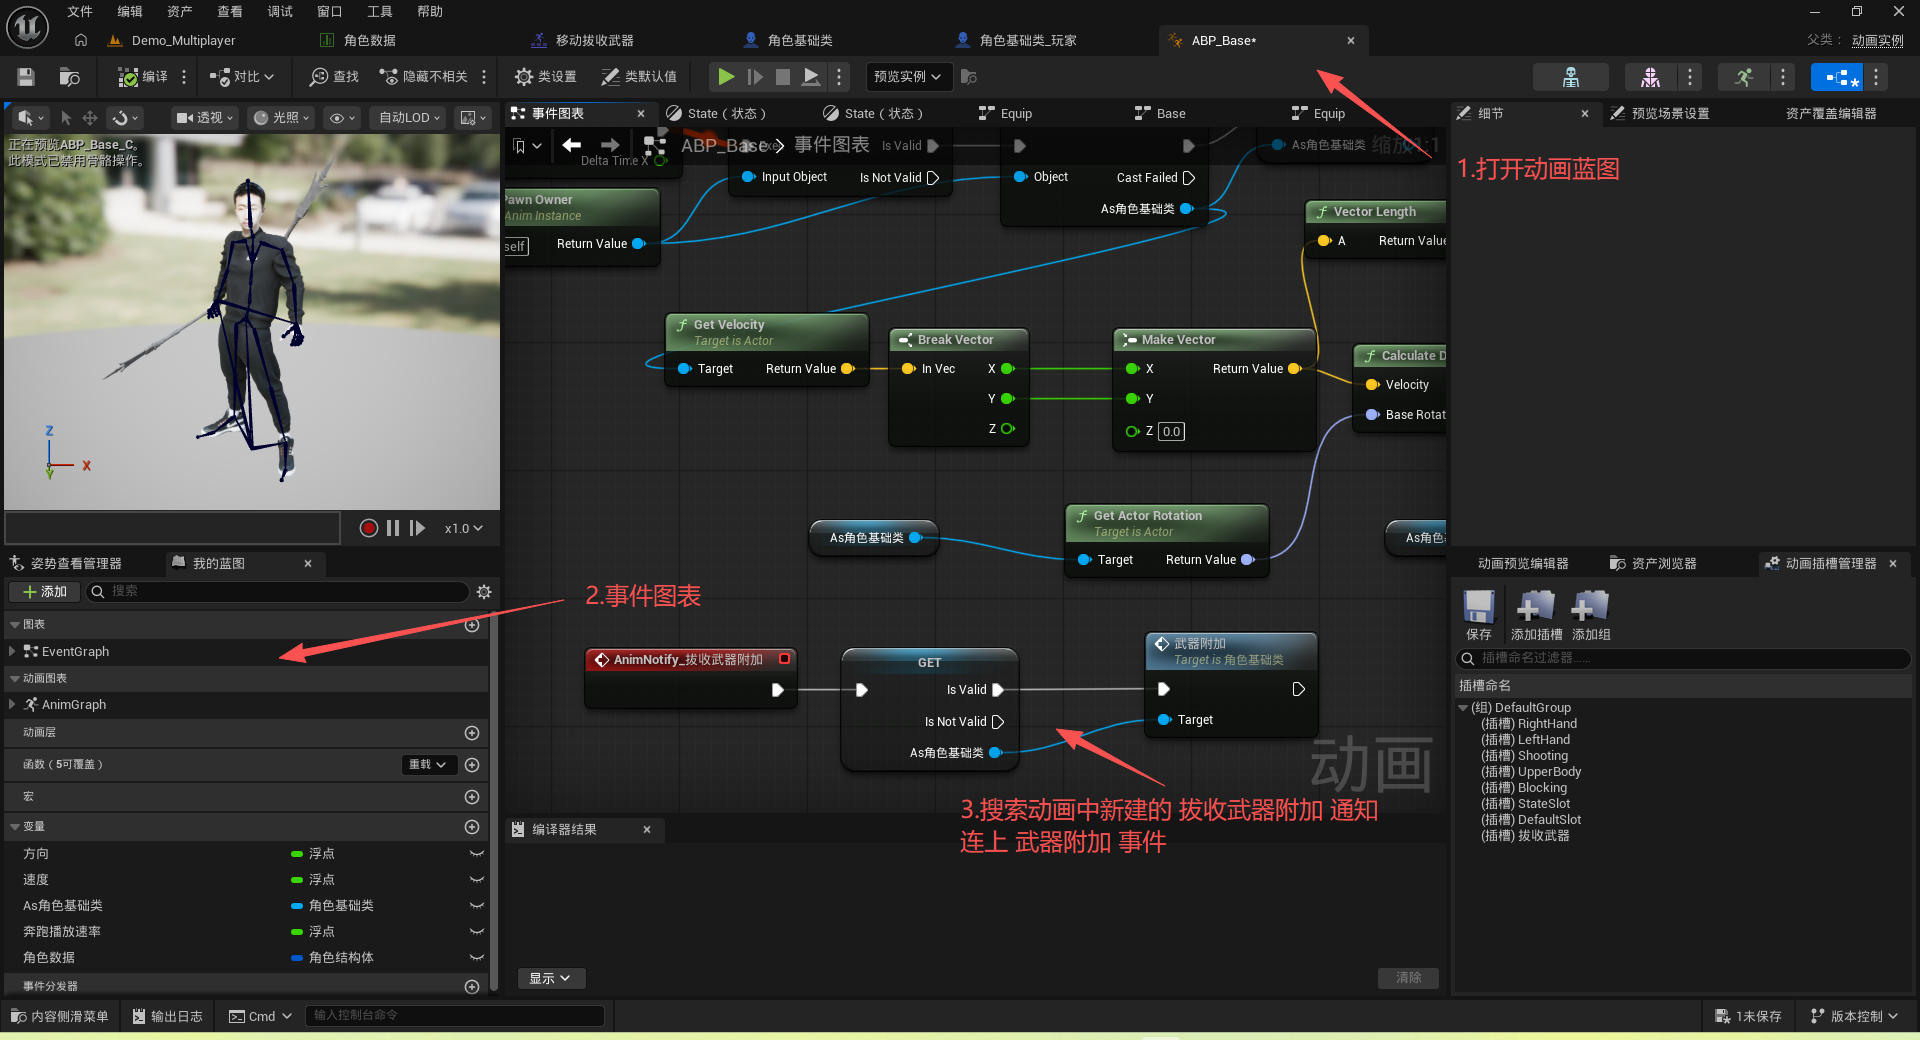1920x1040 pixels.
Task: Add a new macro with the plus icon
Action: tap(472, 797)
